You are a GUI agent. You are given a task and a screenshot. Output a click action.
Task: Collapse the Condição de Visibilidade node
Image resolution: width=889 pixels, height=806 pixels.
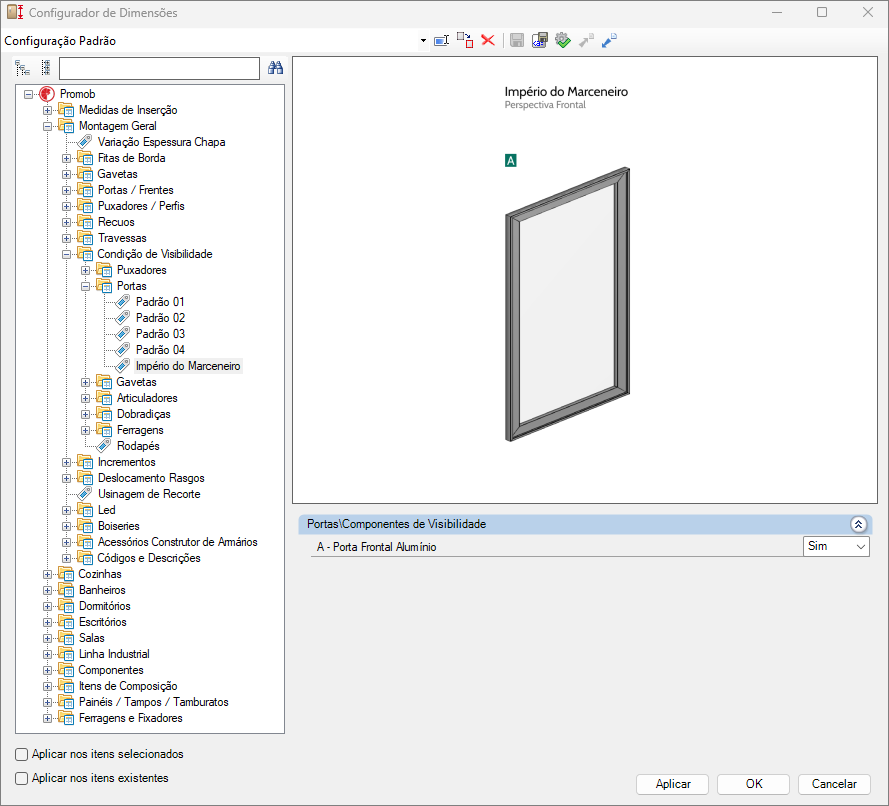coord(66,254)
